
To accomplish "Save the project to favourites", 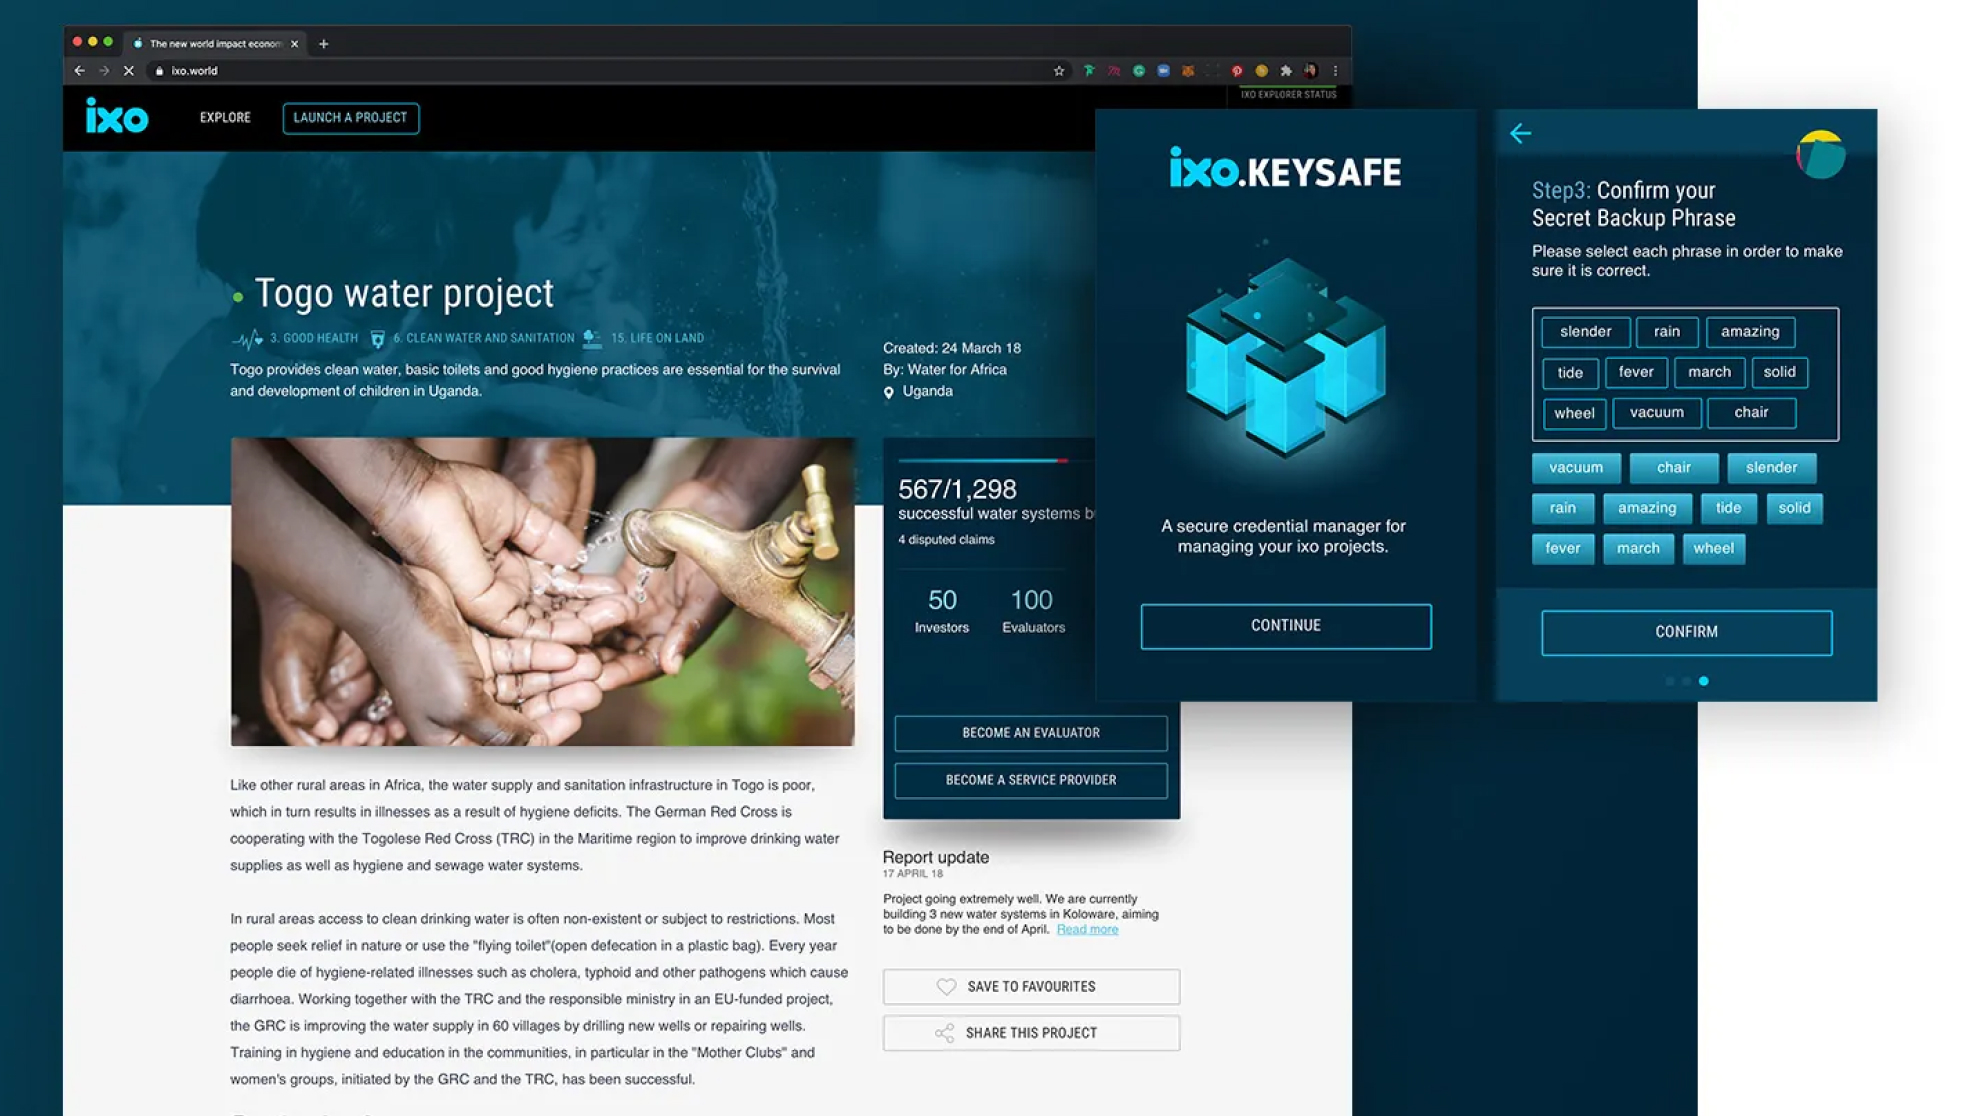I will (x=1031, y=987).
